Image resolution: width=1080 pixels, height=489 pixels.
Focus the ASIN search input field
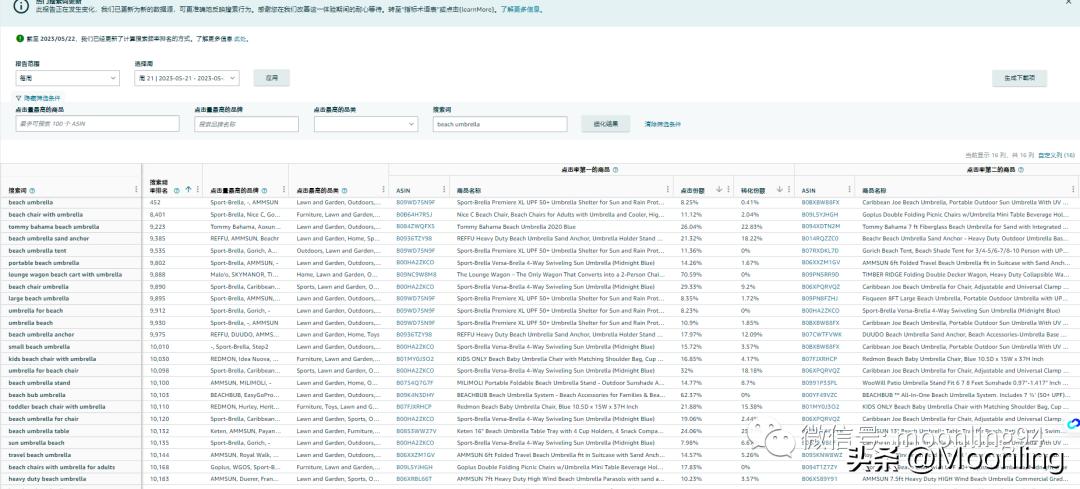(x=97, y=124)
